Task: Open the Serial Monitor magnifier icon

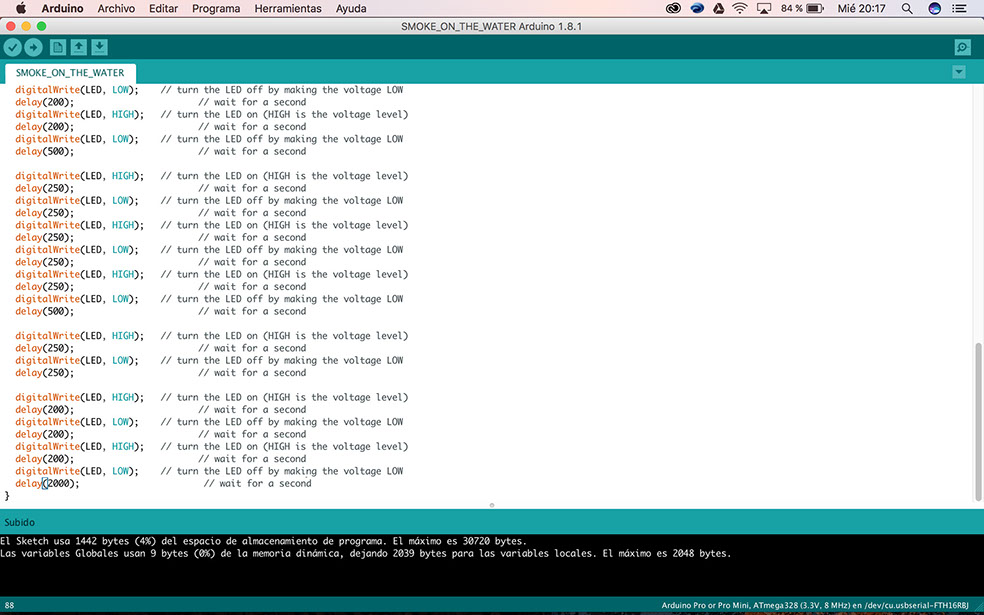Action: [x=962, y=47]
